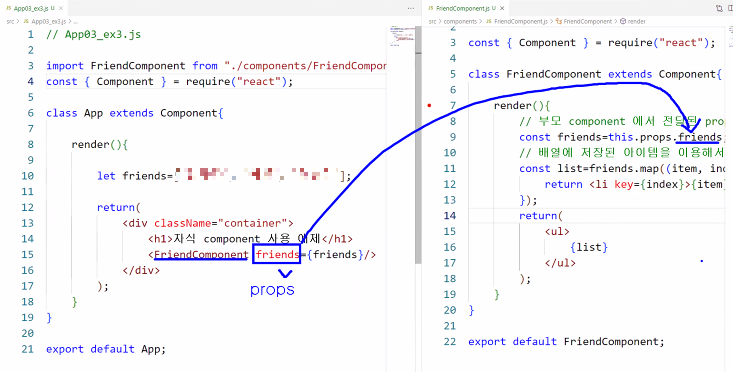Click the JS file icon on FriendComponent.js tab
The image size is (733, 372).
click(x=431, y=8)
